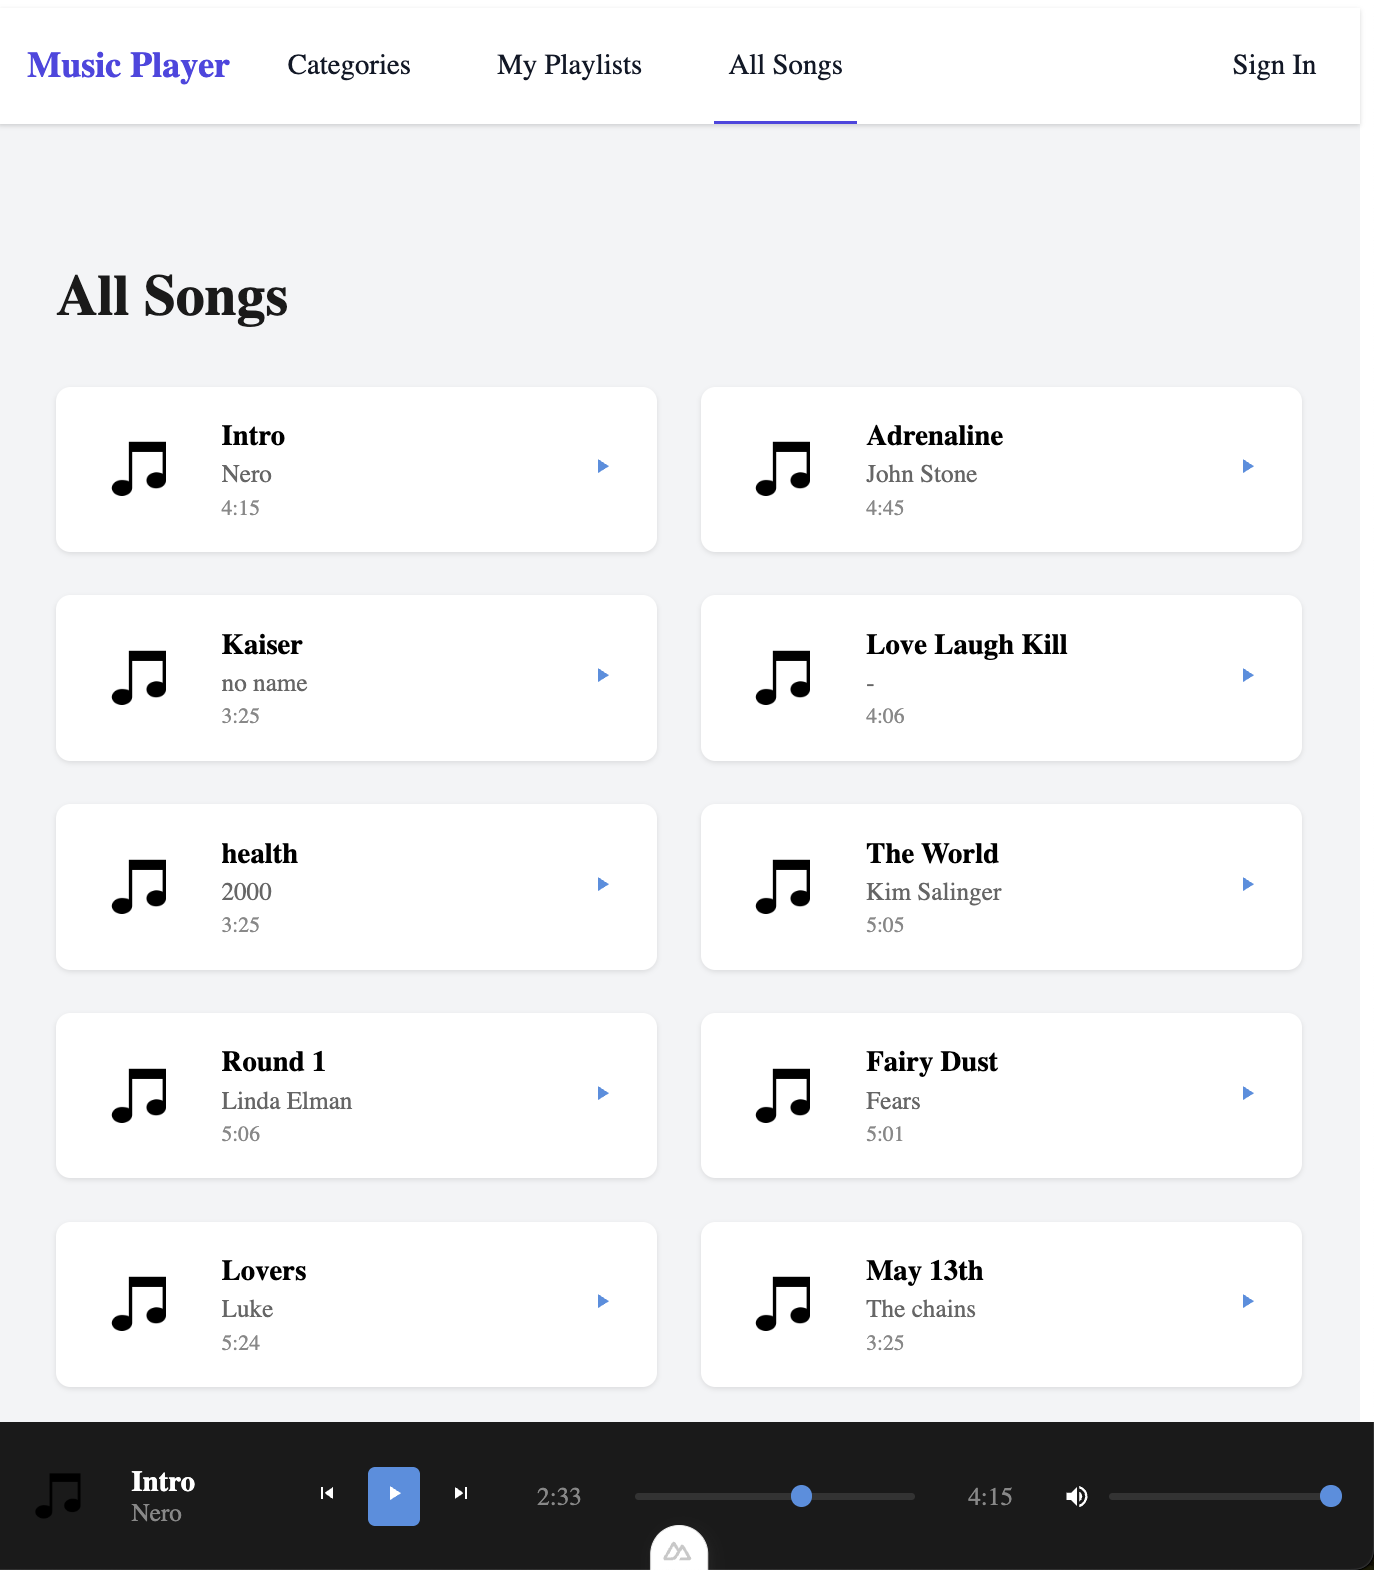The height and width of the screenshot is (1570, 1374).
Task: Select the All Songs tab
Action: point(785,65)
